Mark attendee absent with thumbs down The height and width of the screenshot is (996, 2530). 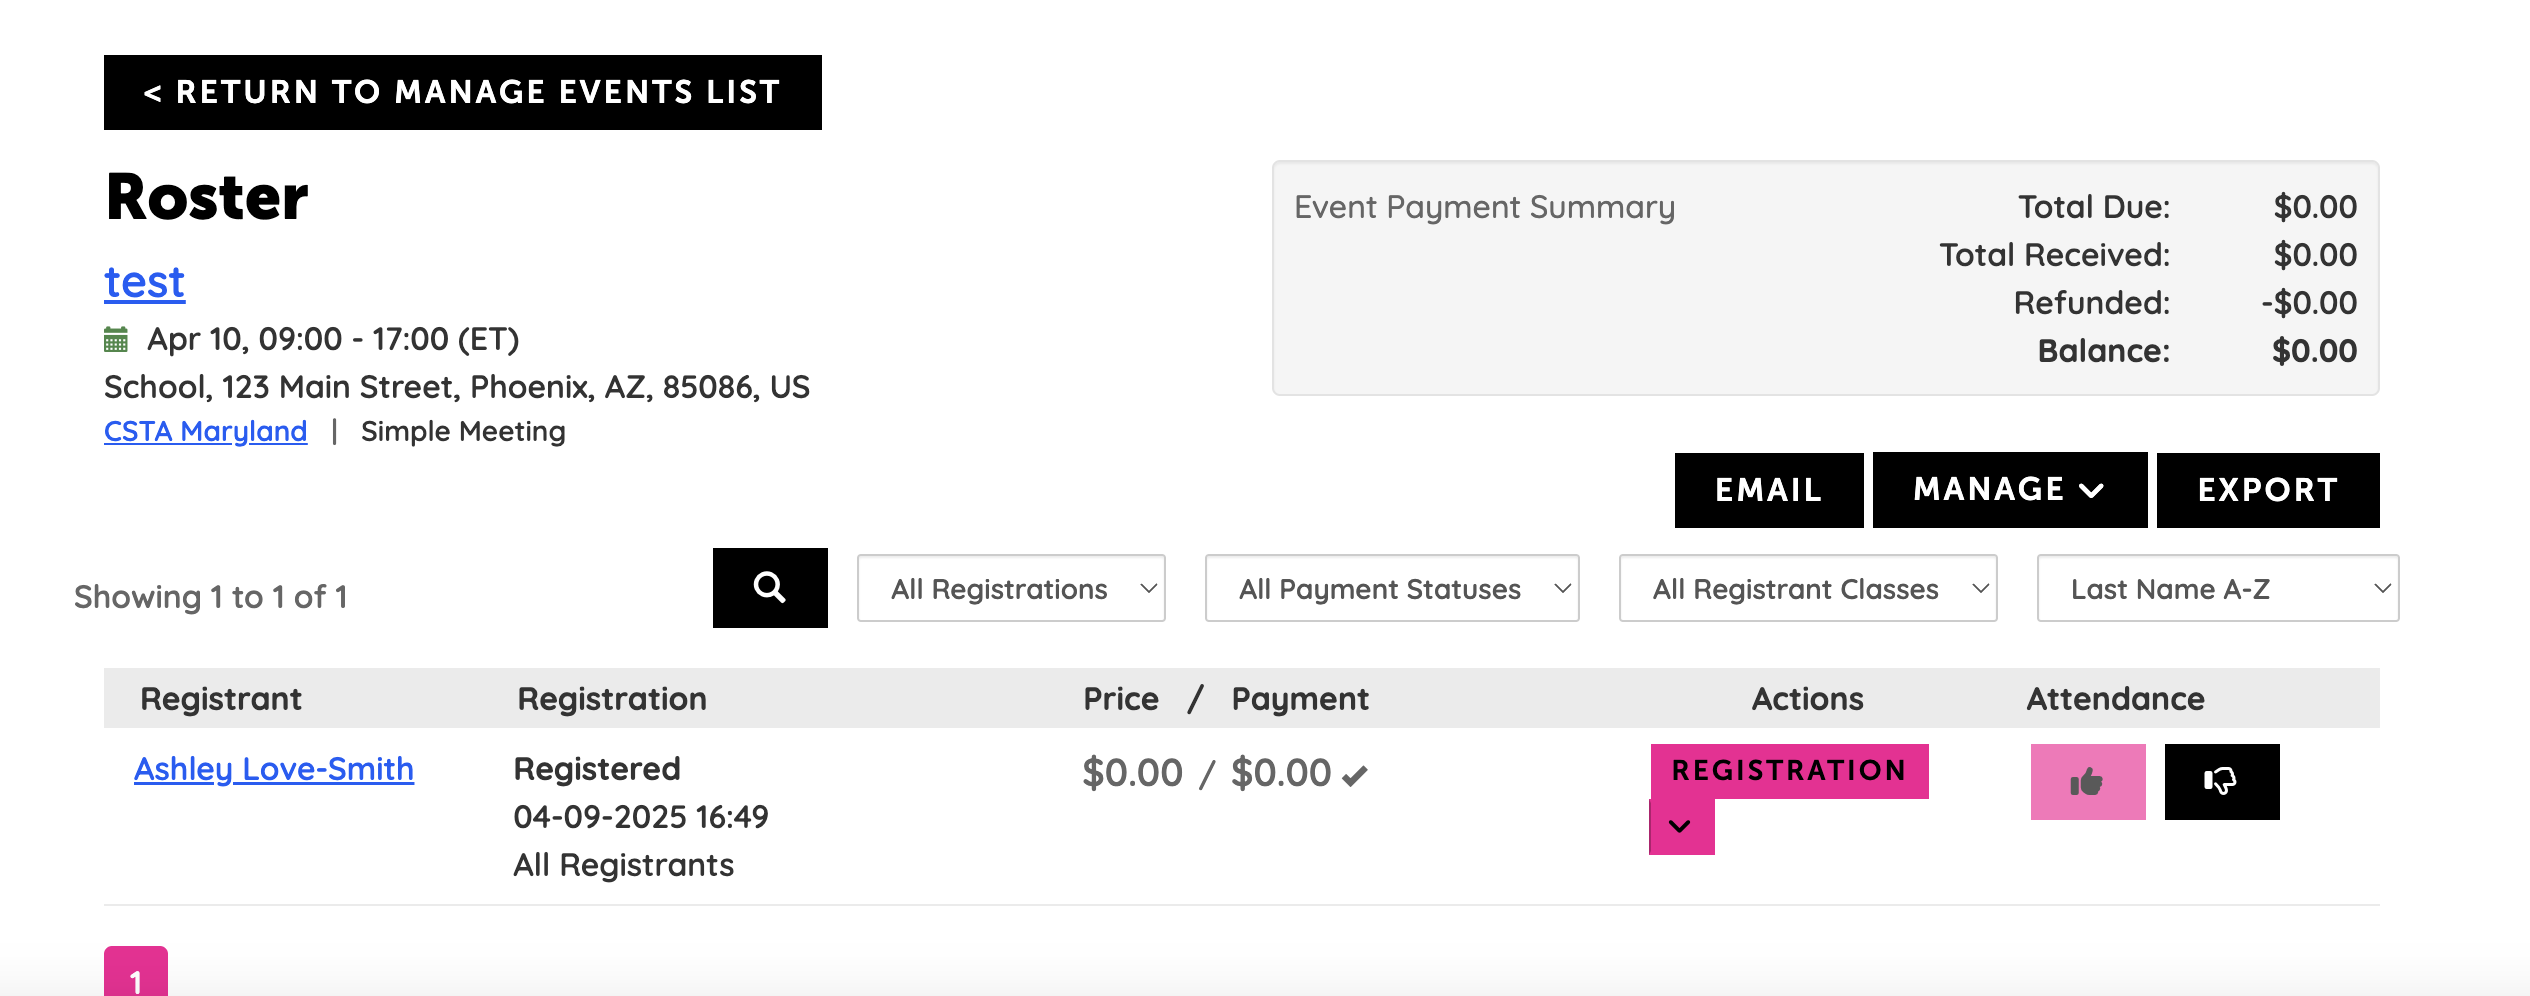2221,782
